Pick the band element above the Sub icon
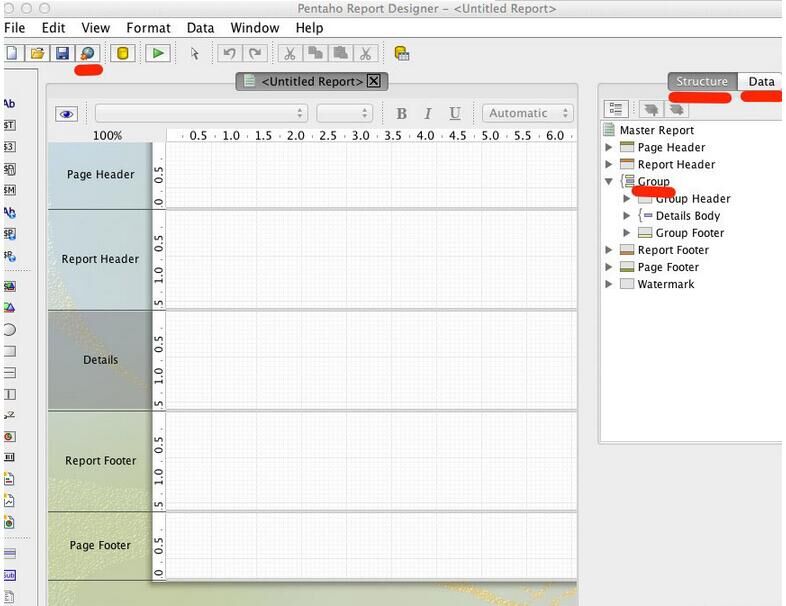This screenshot has width=786, height=606. [9, 553]
